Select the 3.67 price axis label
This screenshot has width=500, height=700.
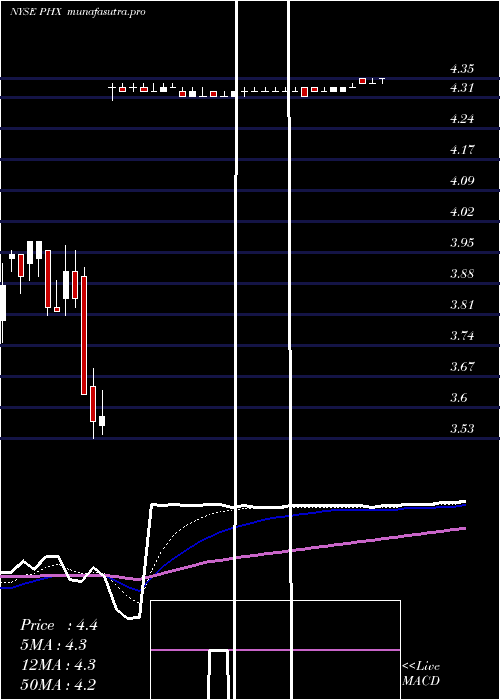462,367
